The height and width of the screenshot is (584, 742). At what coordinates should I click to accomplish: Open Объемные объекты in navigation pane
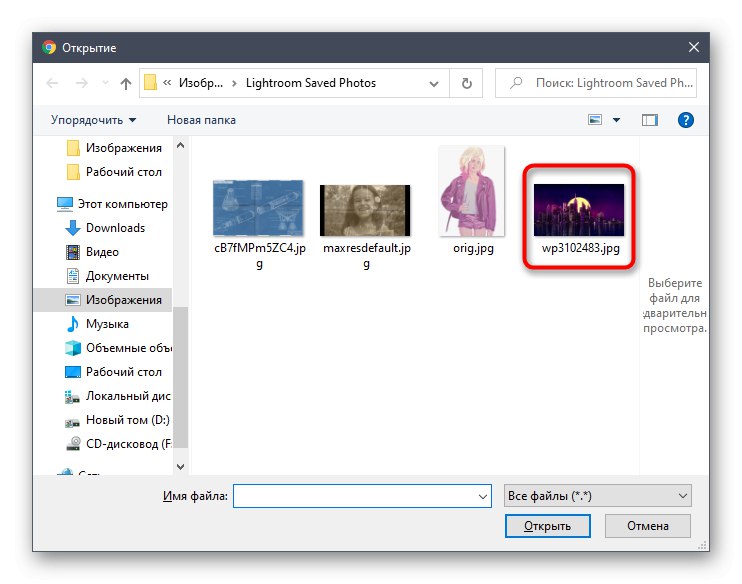click(x=118, y=348)
